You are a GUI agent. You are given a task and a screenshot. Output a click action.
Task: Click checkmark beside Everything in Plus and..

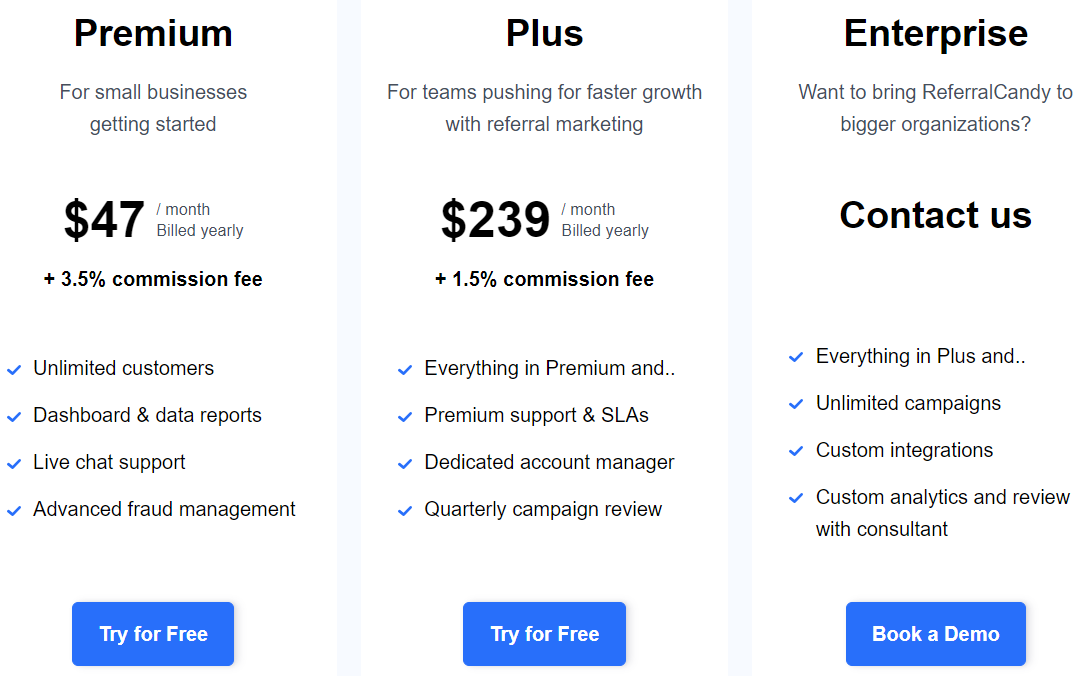[x=796, y=358]
